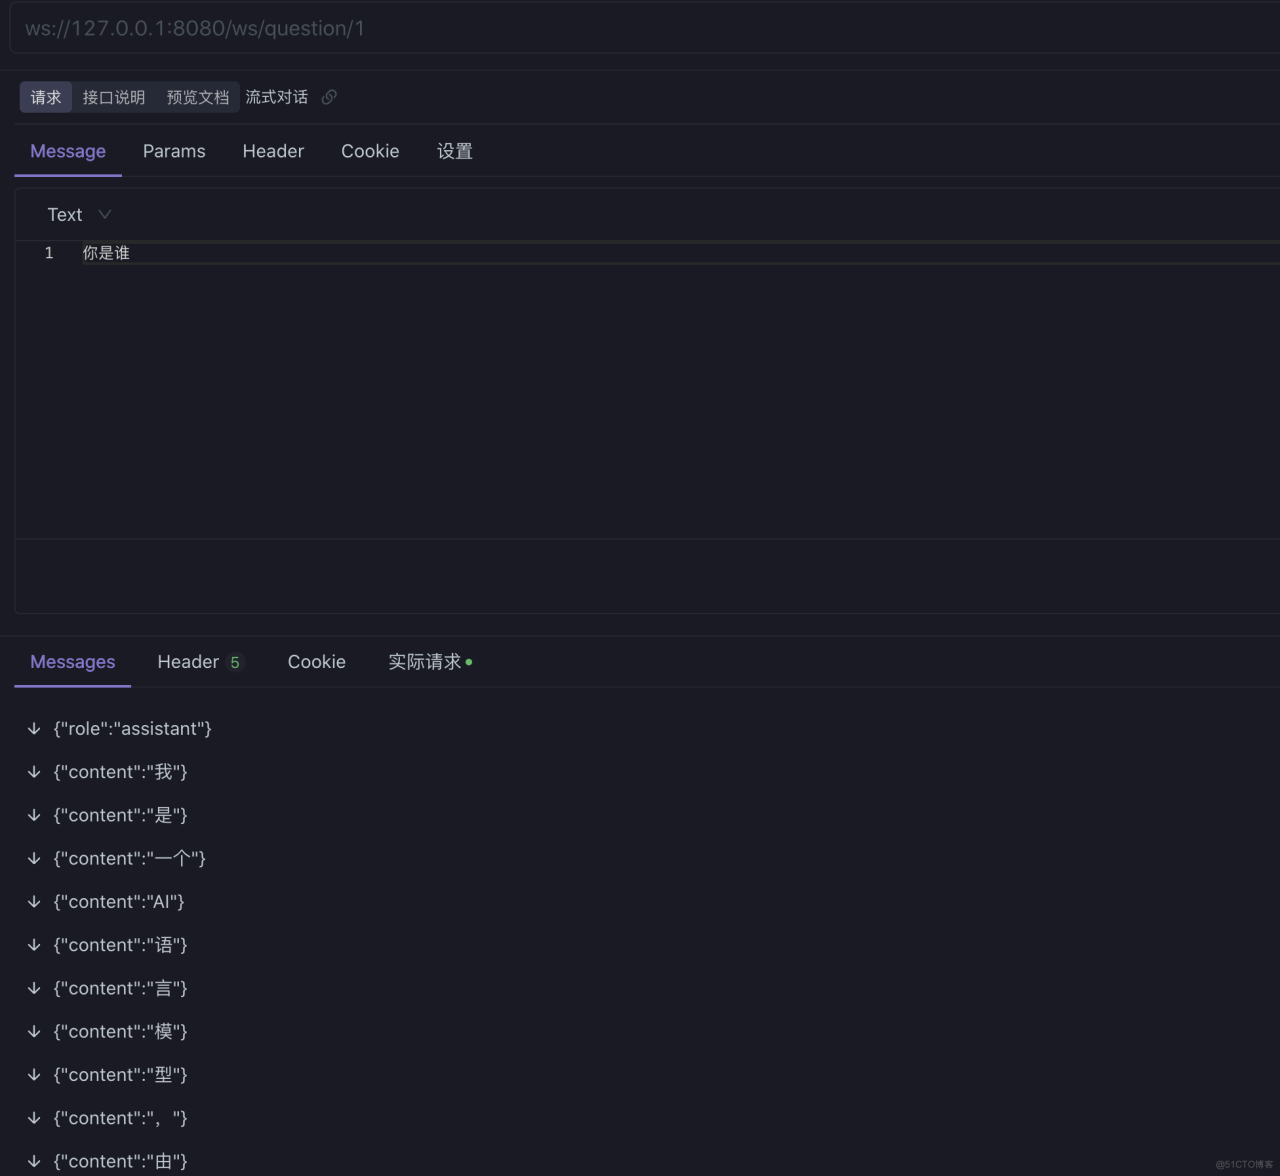The height and width of the screenshot is (1176, 1280).
Task: Open the response Cookie tab
Action: (317, 662)
